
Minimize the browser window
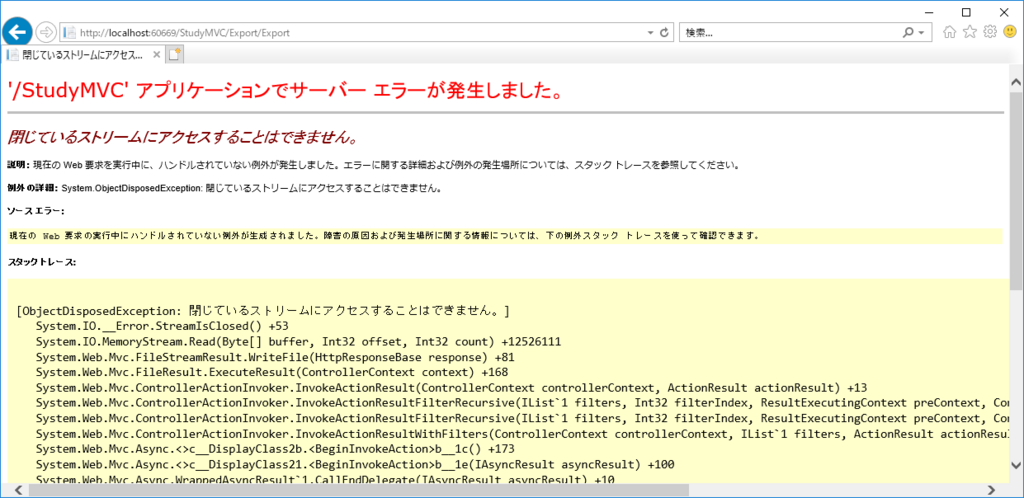(931, 11)
